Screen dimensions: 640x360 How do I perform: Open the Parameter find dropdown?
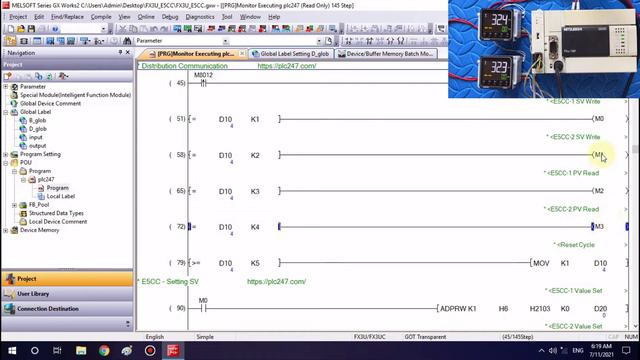[225, 41]
